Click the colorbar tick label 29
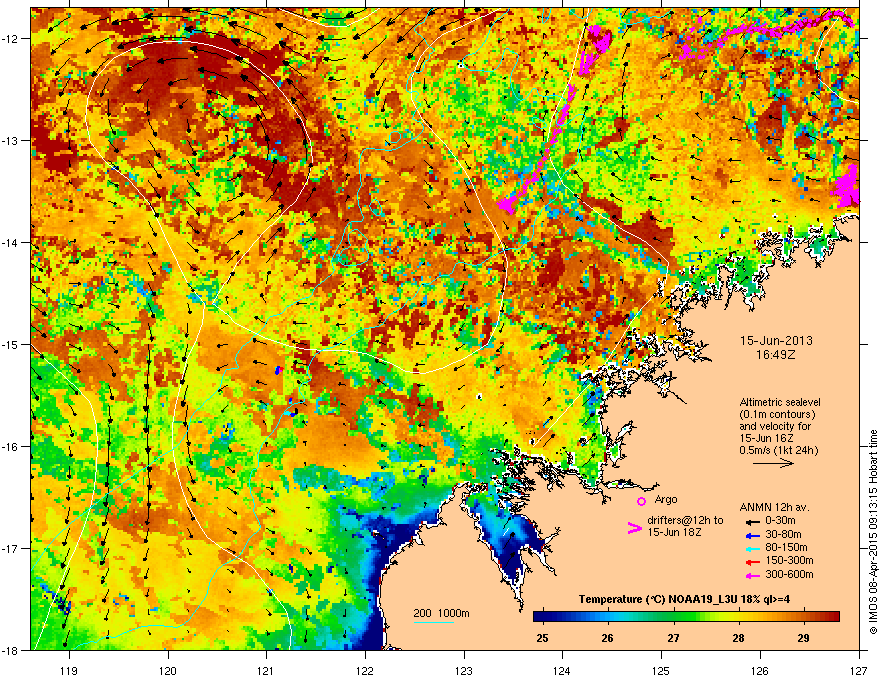Screen dimensions: 880x680 [804, 638]
